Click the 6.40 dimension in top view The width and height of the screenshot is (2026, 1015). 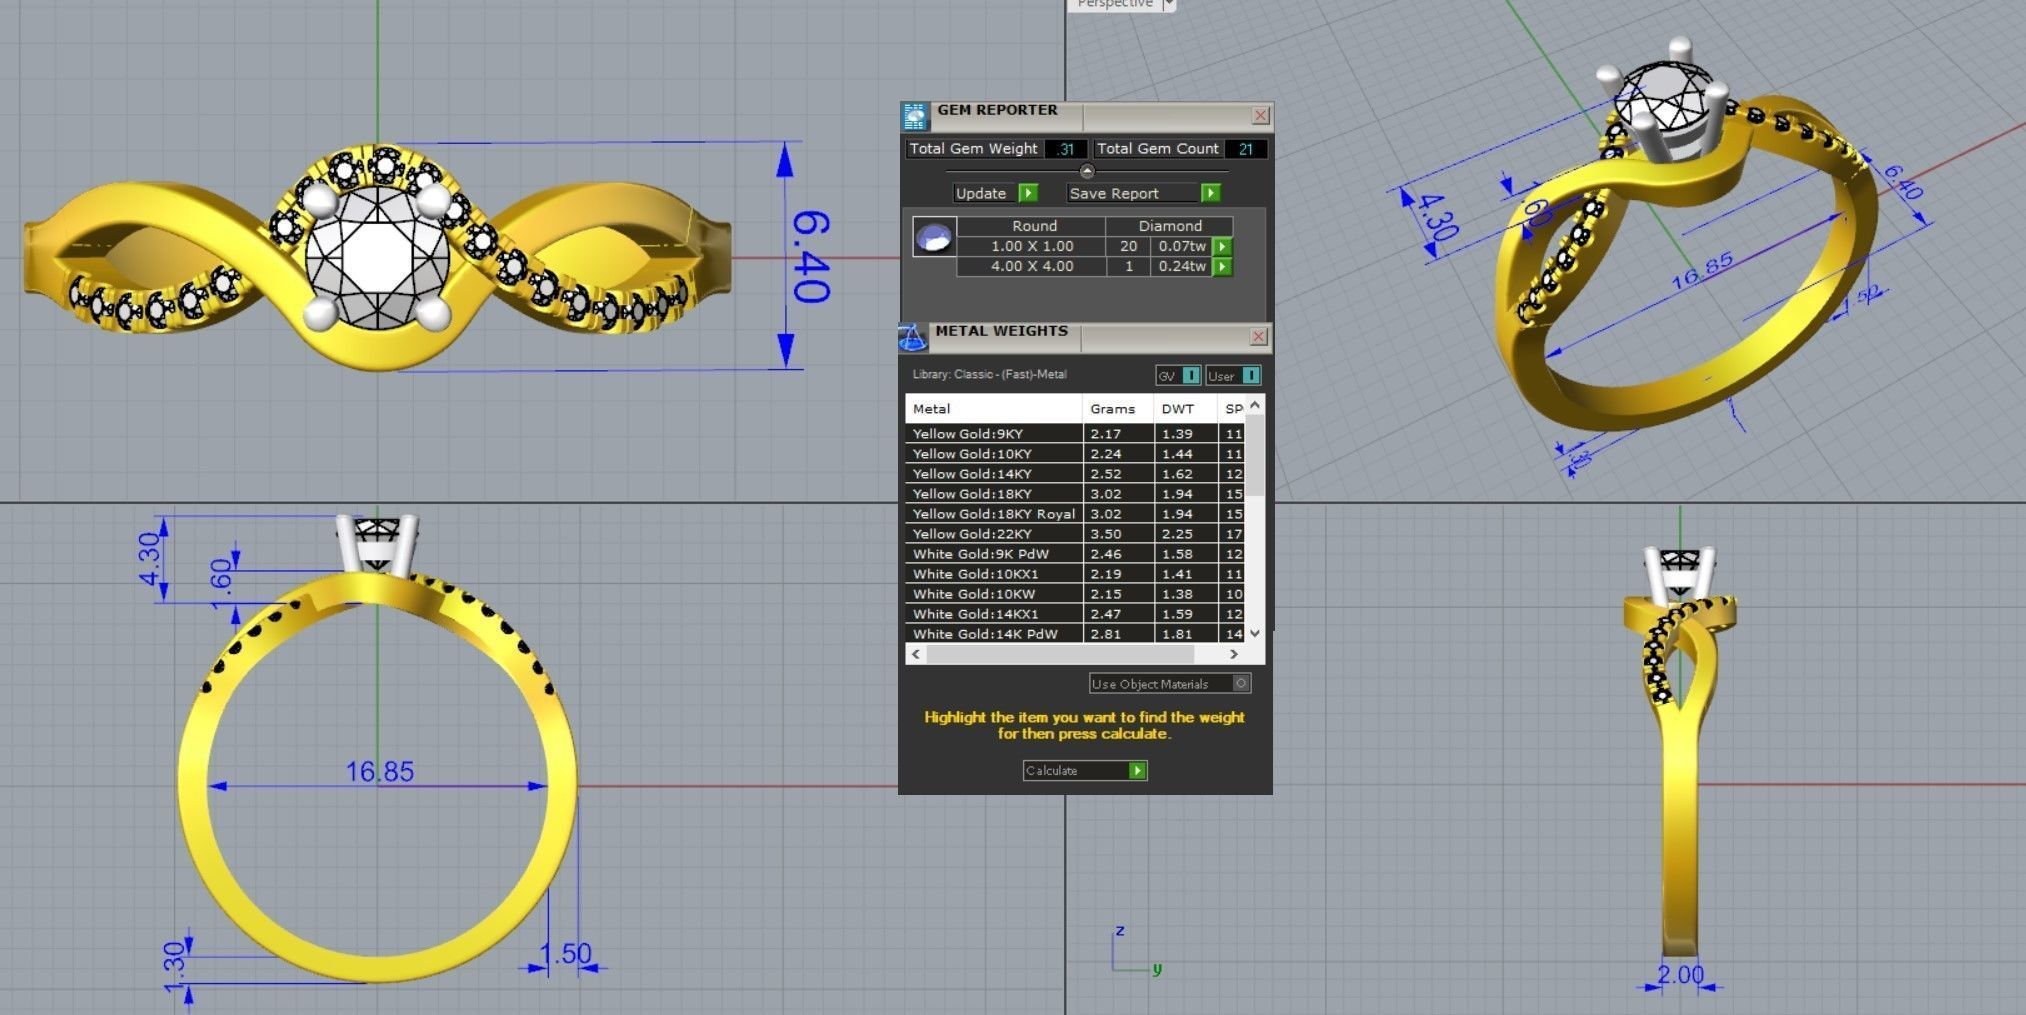click(811, 256)
